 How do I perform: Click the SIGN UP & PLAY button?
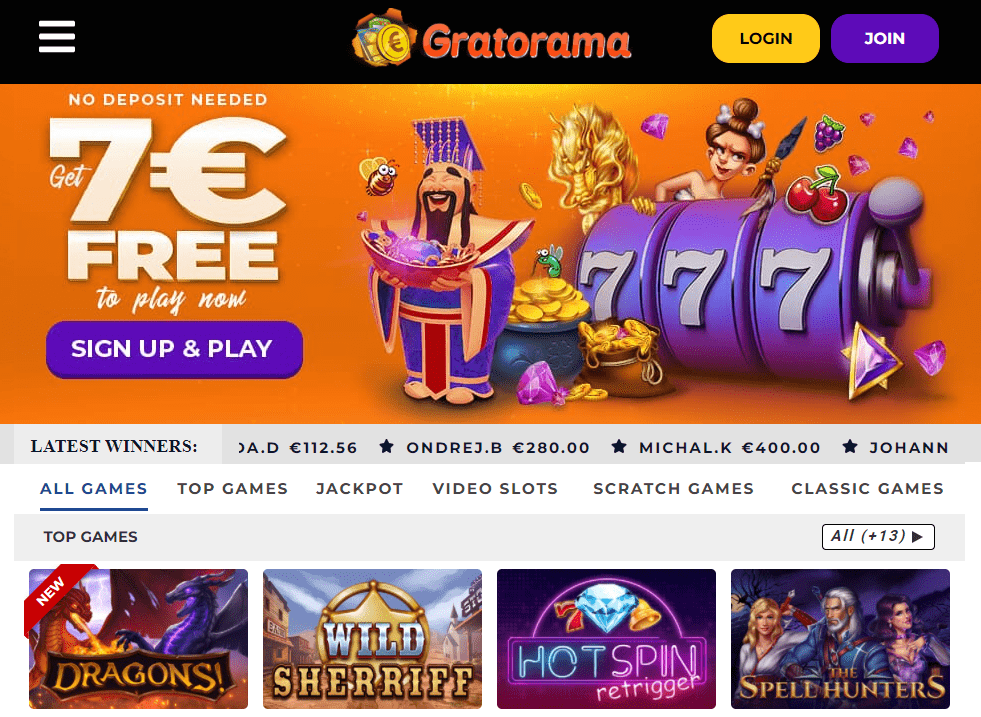pos(175,349)
